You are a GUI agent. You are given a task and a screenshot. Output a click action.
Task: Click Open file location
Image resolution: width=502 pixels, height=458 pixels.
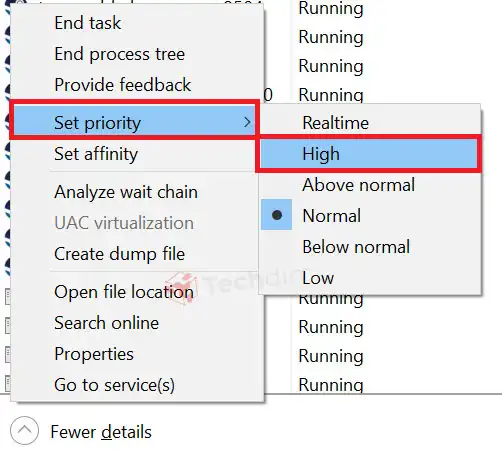pos(137,292)
